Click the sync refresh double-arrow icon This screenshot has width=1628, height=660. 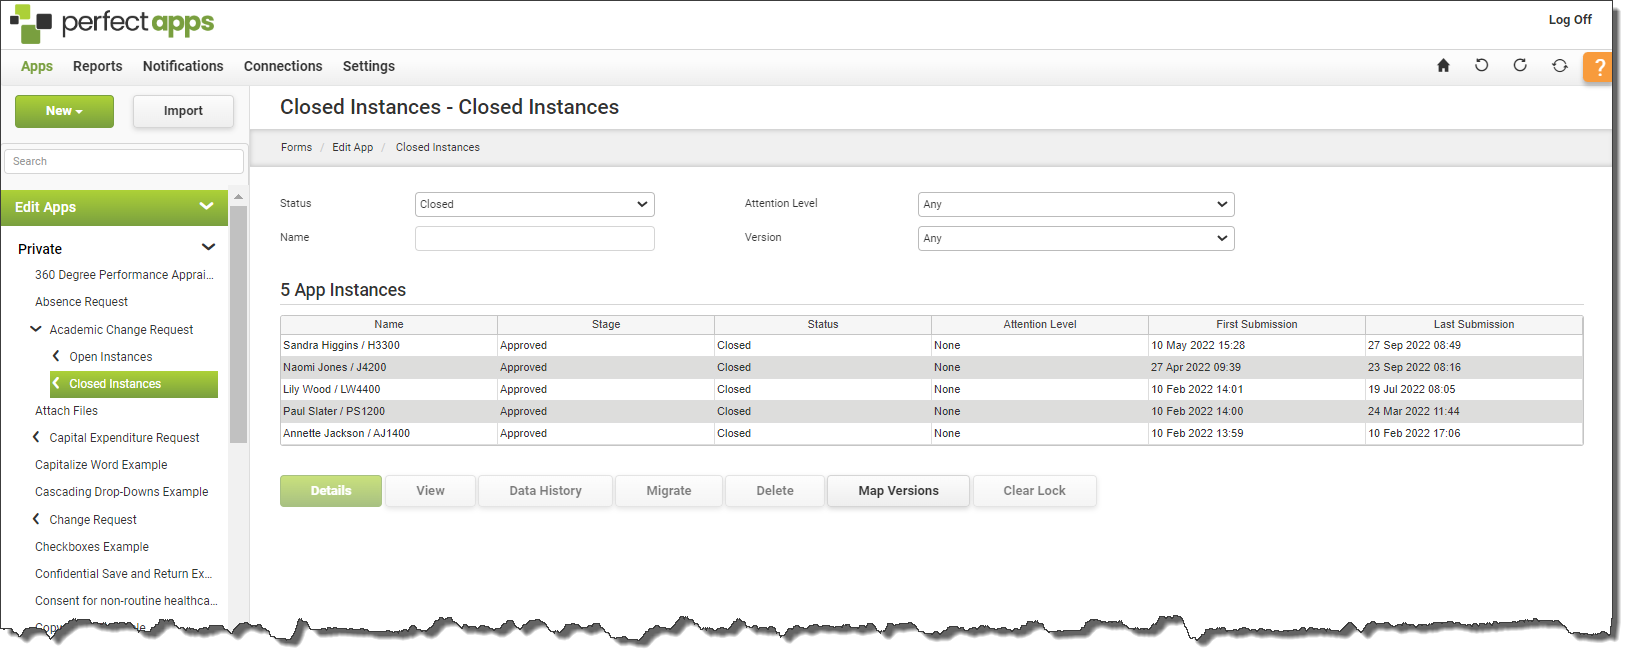tap(1560, 66)
